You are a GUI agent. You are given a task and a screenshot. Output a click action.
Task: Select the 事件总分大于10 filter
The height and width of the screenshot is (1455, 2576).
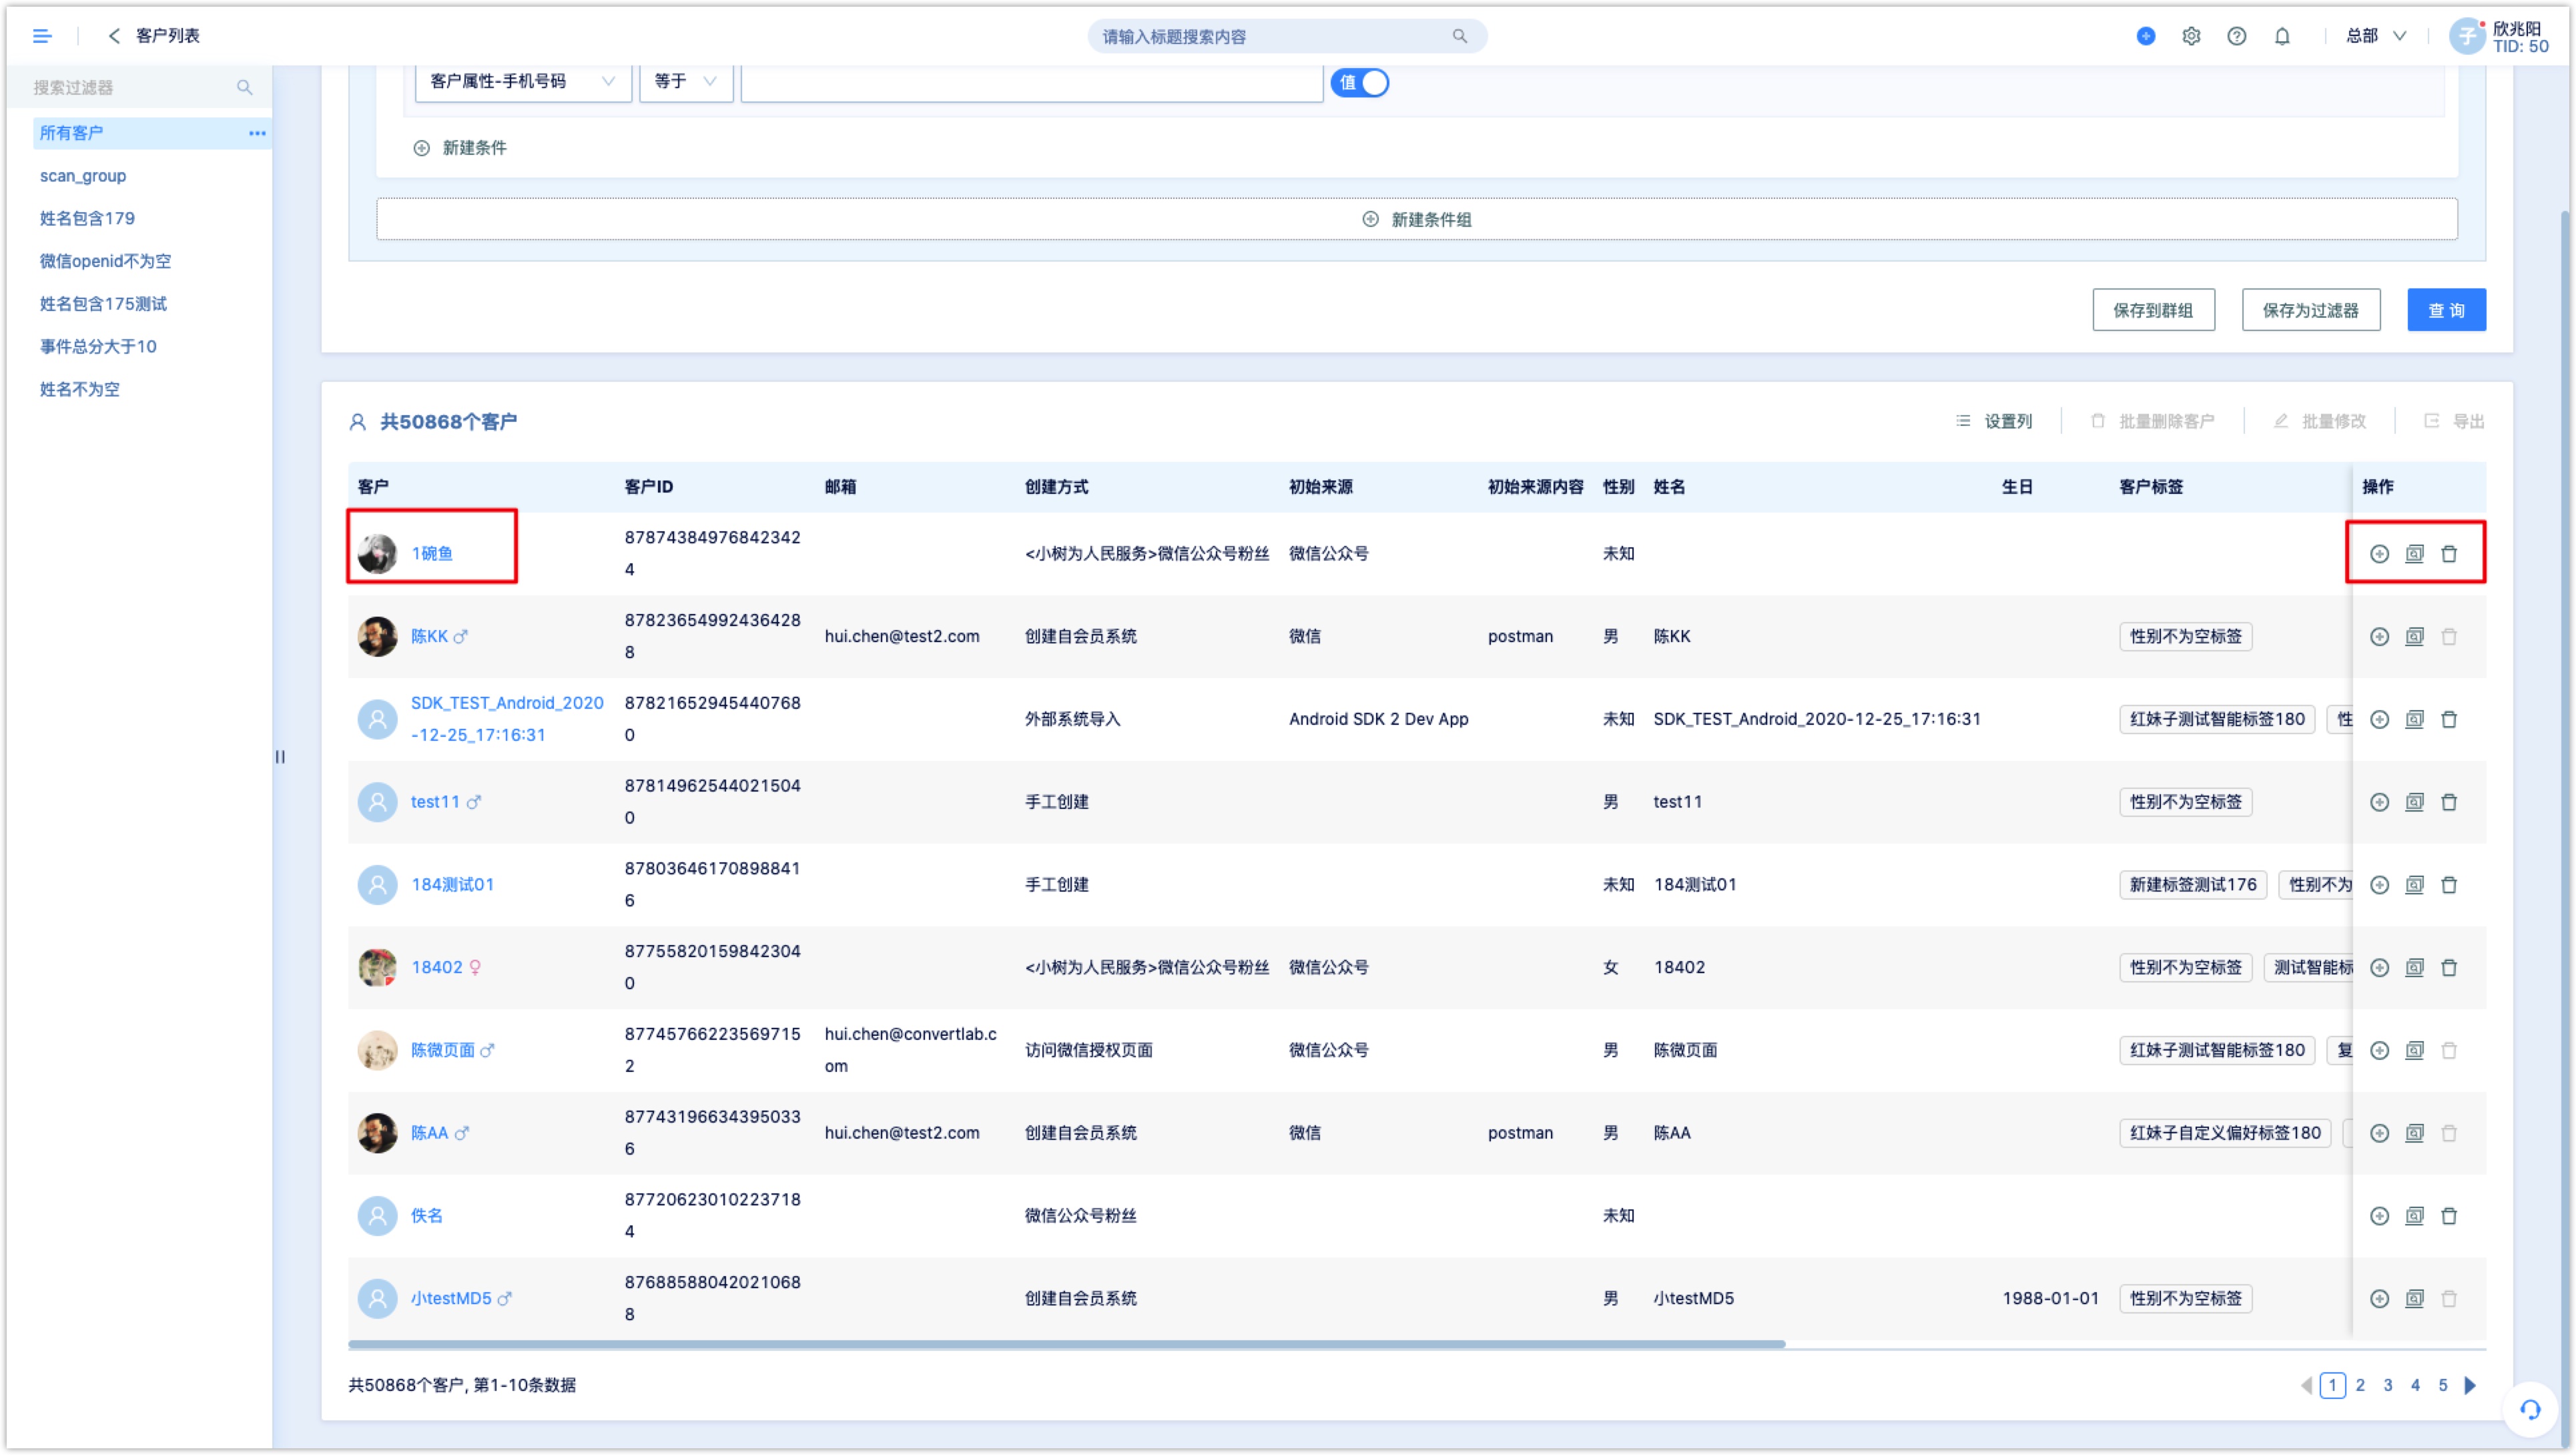(x=98, y=346)
